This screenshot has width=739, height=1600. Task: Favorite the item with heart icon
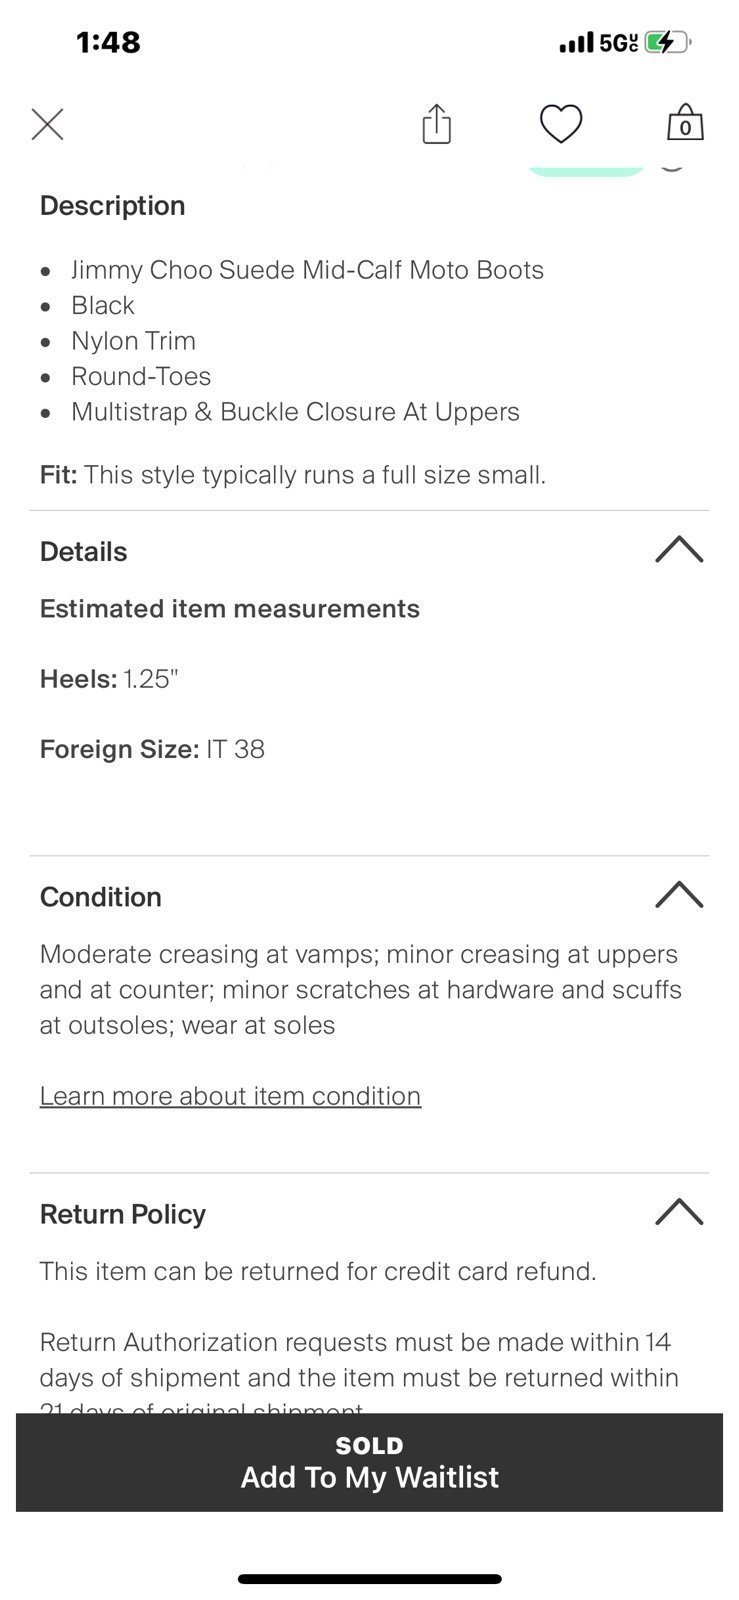click(561, 124)
